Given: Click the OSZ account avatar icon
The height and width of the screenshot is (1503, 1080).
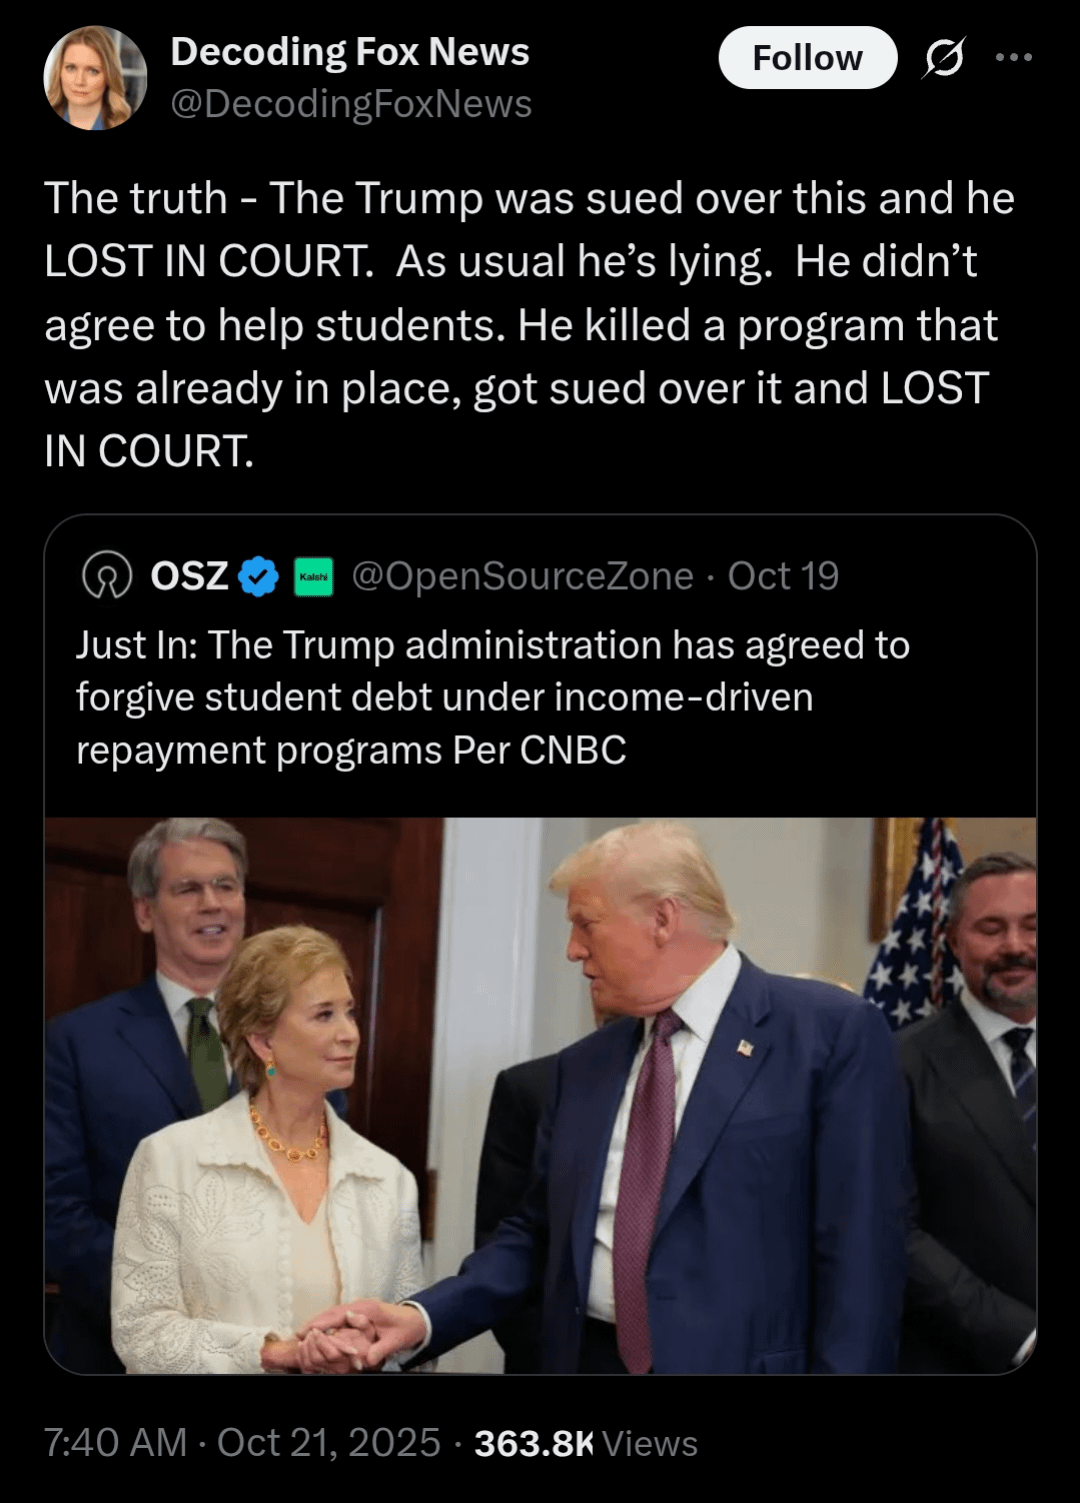Looking at the screenshot, I should pos(106,576).
